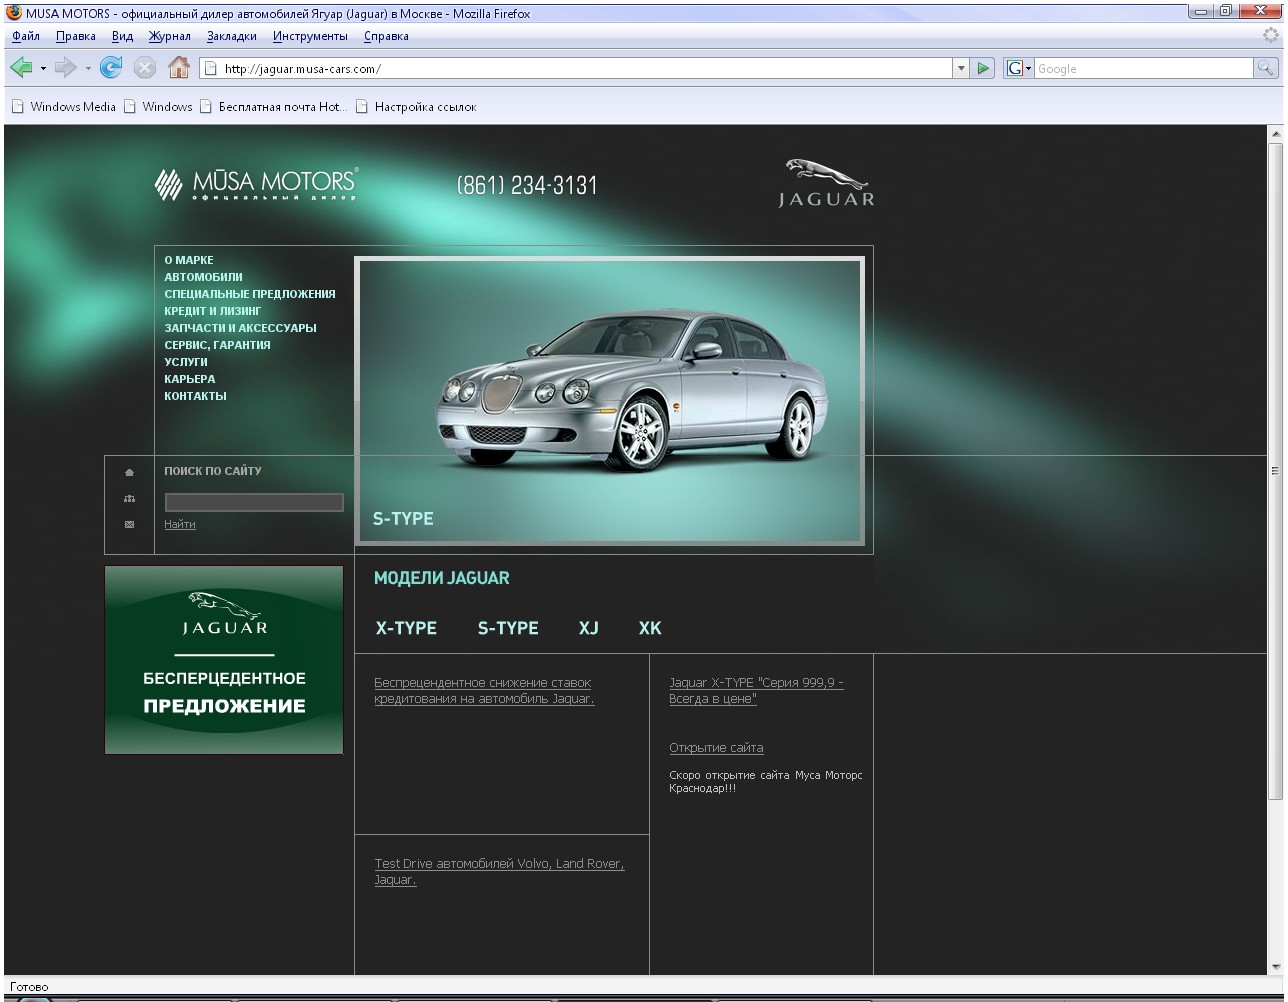Image resolution: width=1288 pixels, height=1002 pixels.
Task: Click the site home icon in the sidebar
Action: [129, 471]
